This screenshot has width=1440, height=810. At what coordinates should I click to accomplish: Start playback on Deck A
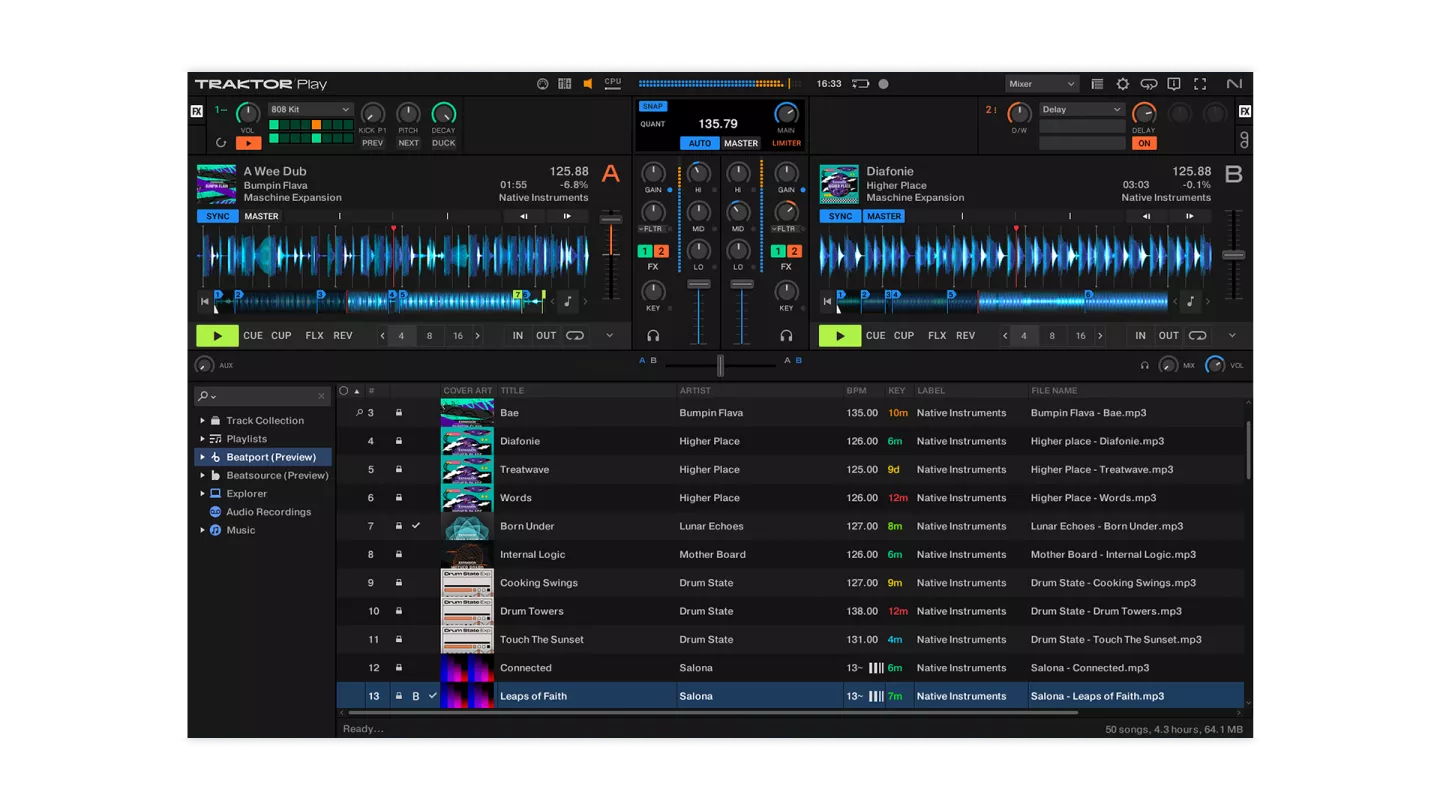click(217, 336)
